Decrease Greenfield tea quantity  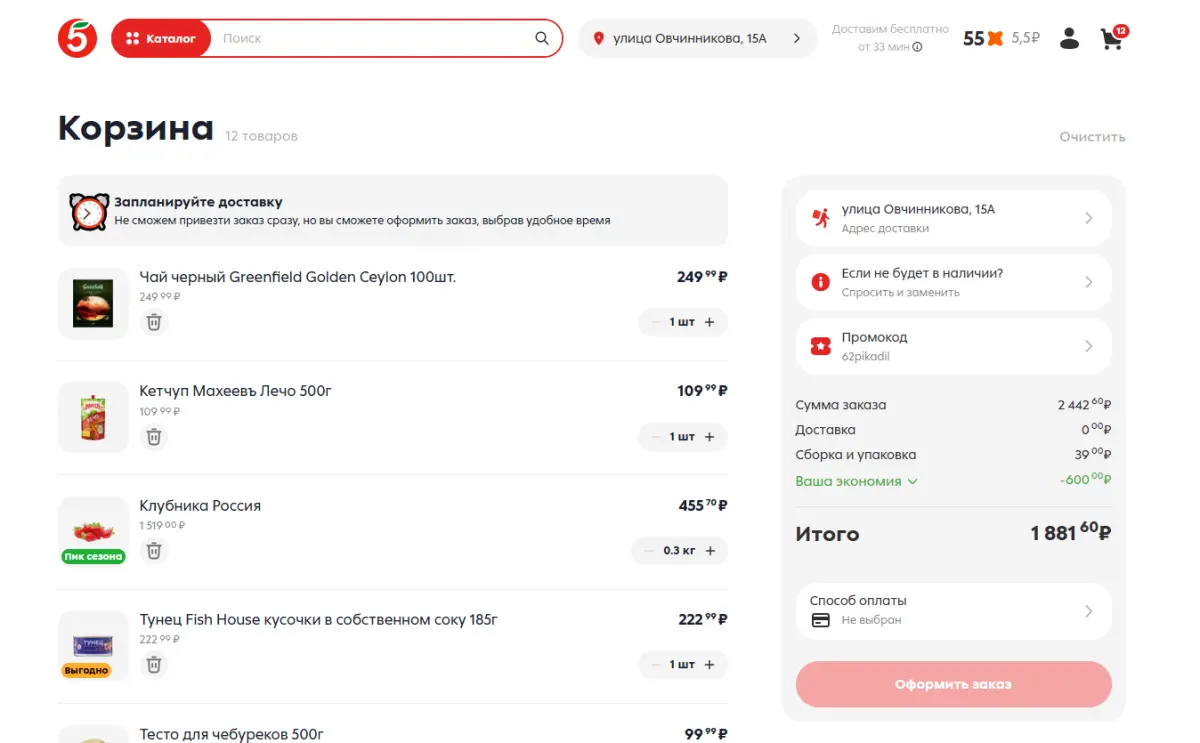[x=656, y=322]
